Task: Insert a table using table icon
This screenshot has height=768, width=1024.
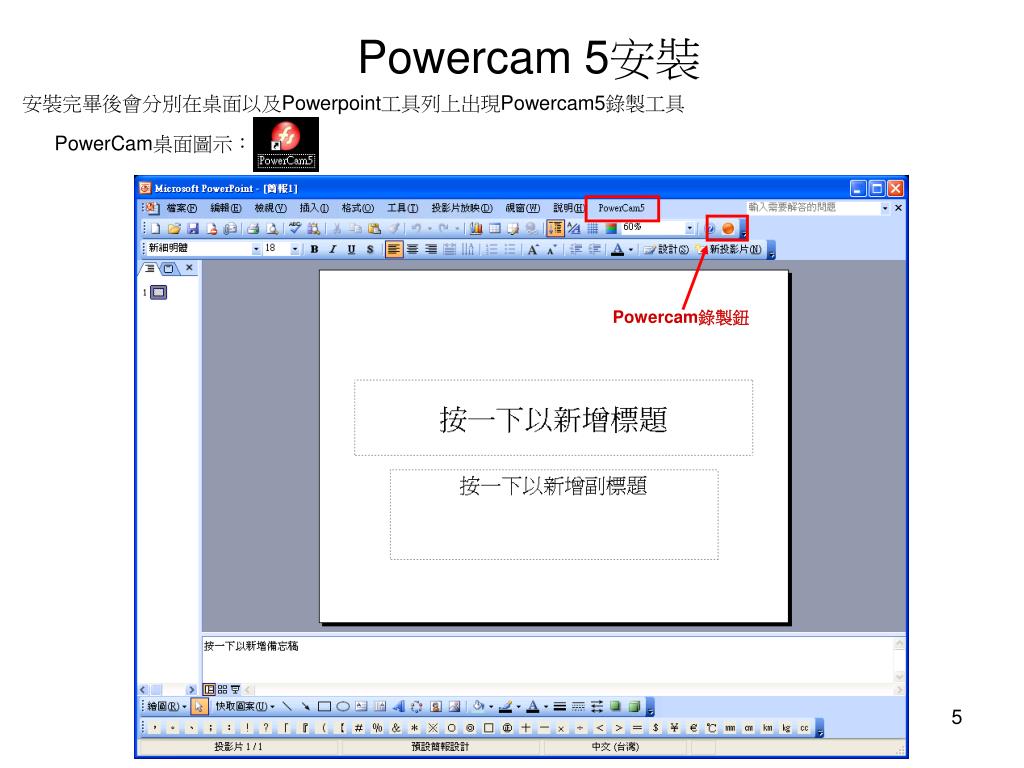Action: click(495, 229)
